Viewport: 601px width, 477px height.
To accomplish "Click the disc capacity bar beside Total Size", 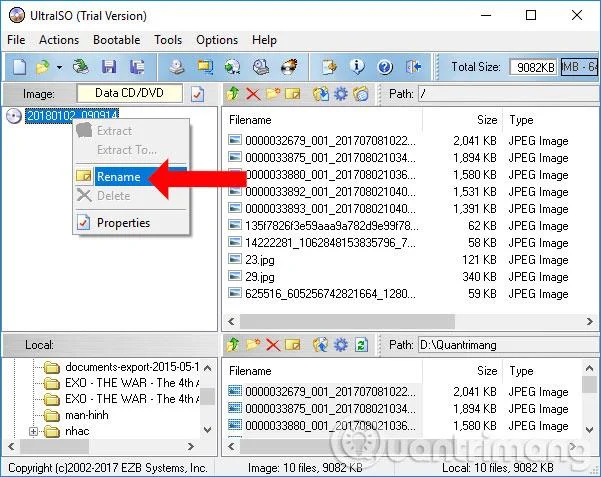I will [x=580, y=67].
